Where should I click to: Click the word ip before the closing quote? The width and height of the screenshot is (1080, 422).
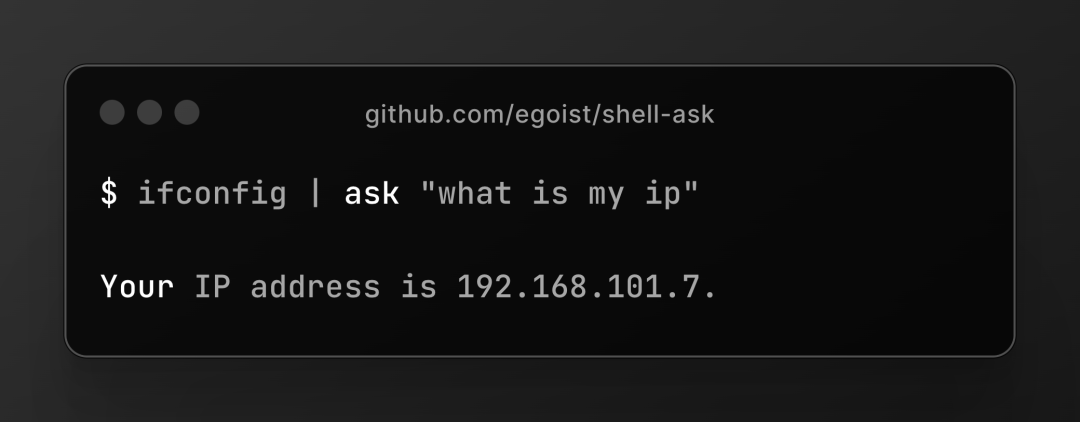(662, 195)
